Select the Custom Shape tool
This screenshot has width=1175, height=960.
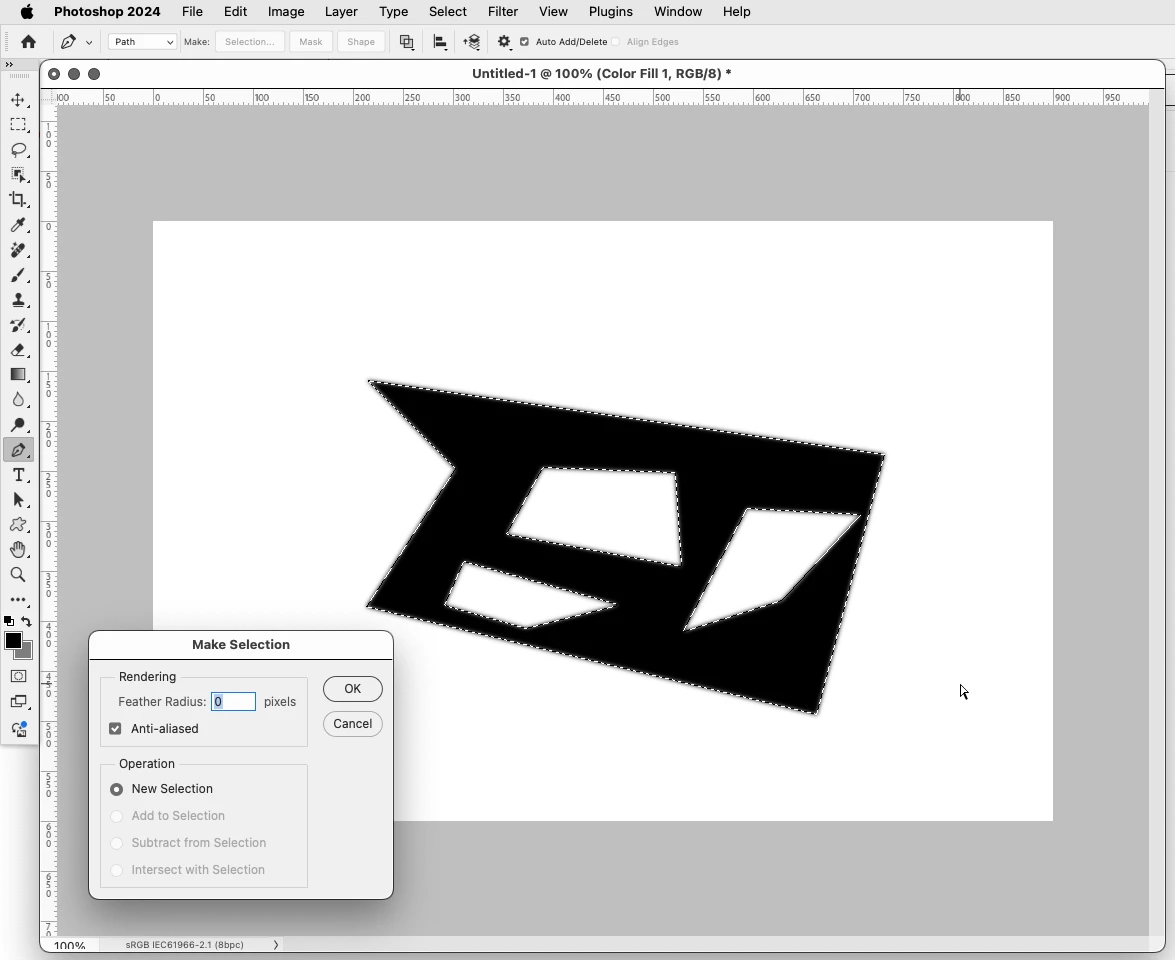(x=18, y=525)
